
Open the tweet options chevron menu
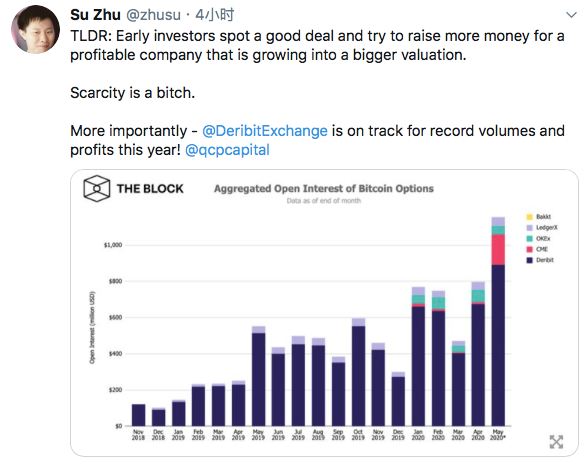pos(571,15)
